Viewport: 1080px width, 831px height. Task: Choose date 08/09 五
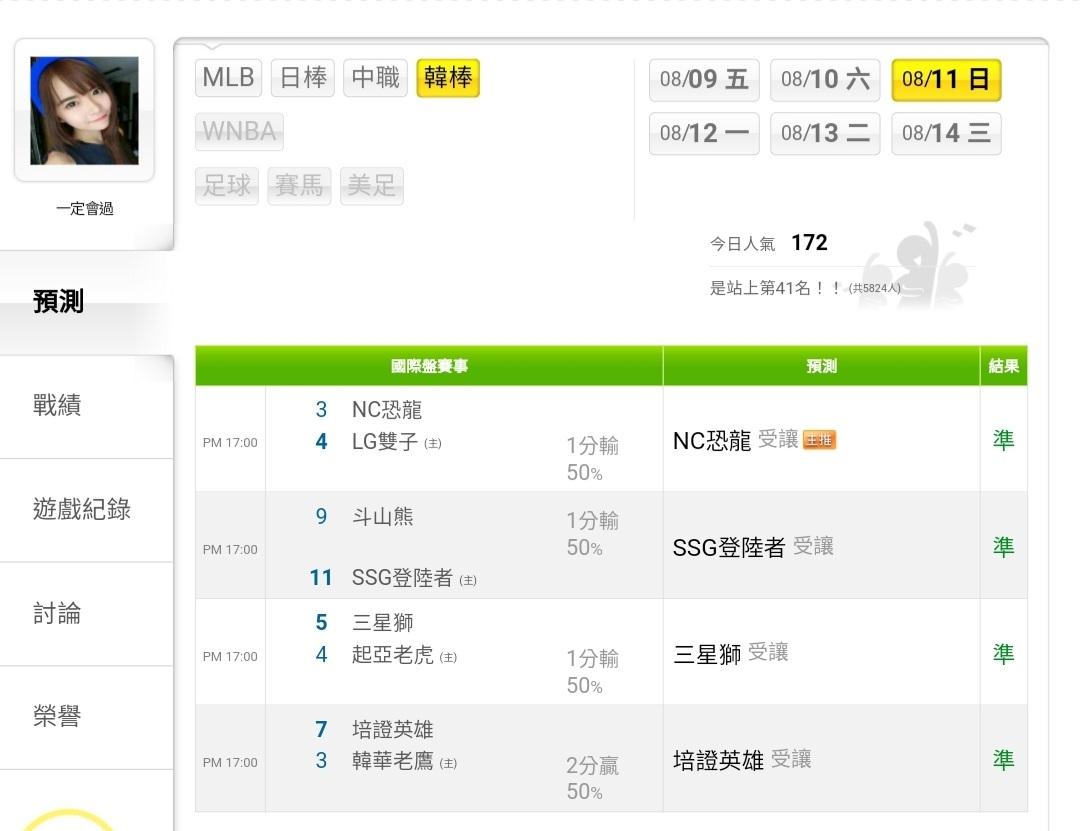(704, 80)
